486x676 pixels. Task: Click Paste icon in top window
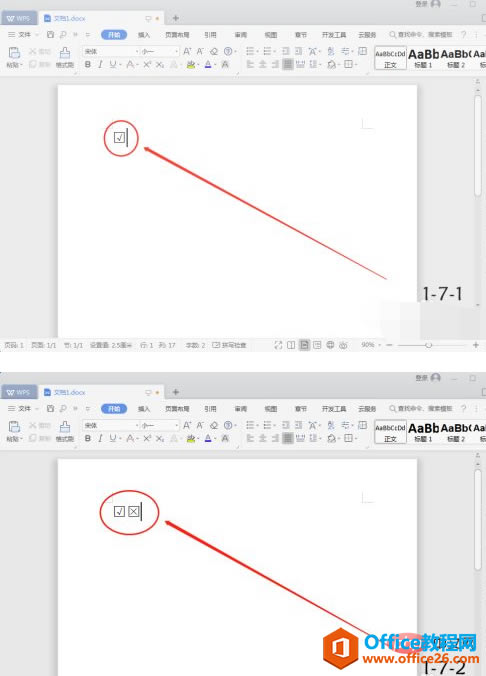pyautogui.click(x=14, y=53)
